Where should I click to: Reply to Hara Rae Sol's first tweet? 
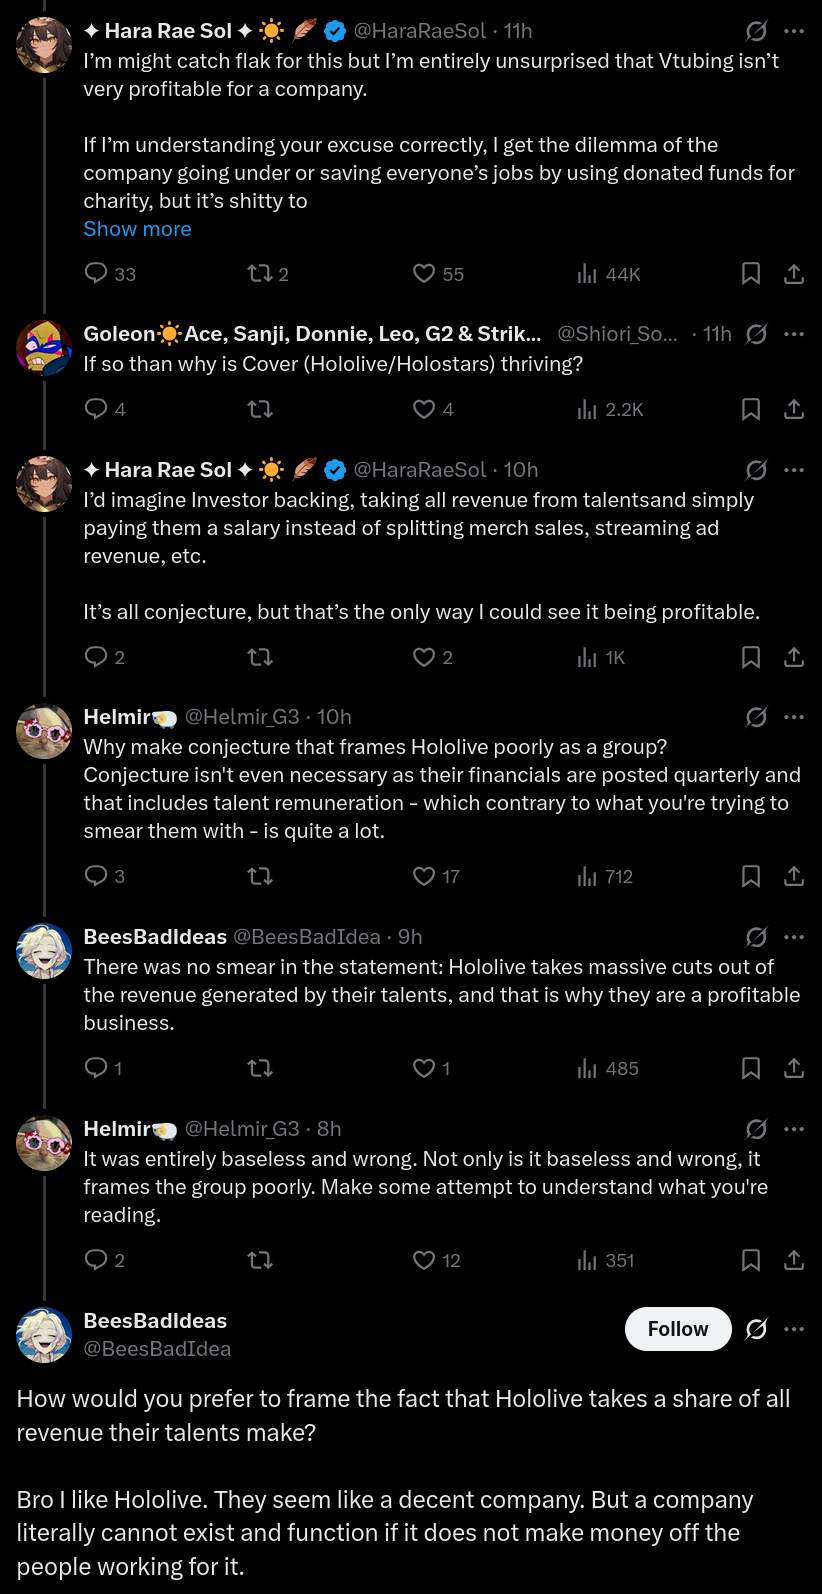click(x=97, y=274)
